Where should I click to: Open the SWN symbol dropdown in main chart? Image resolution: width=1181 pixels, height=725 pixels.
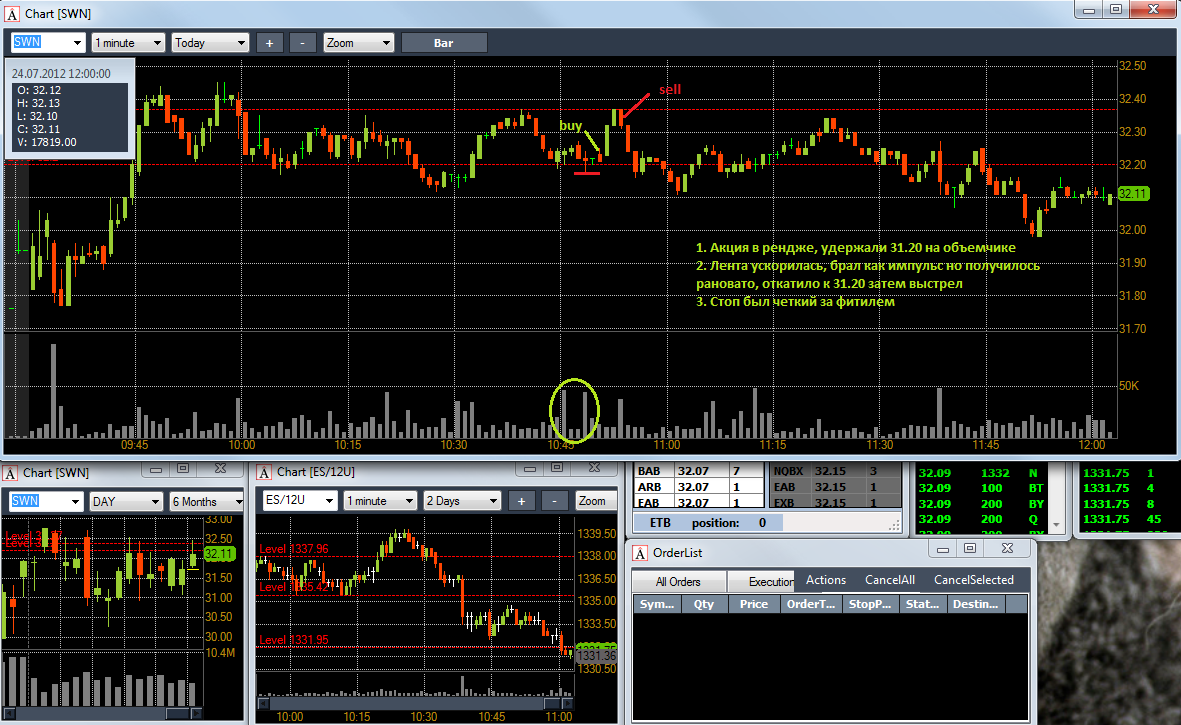click(48, 43)
